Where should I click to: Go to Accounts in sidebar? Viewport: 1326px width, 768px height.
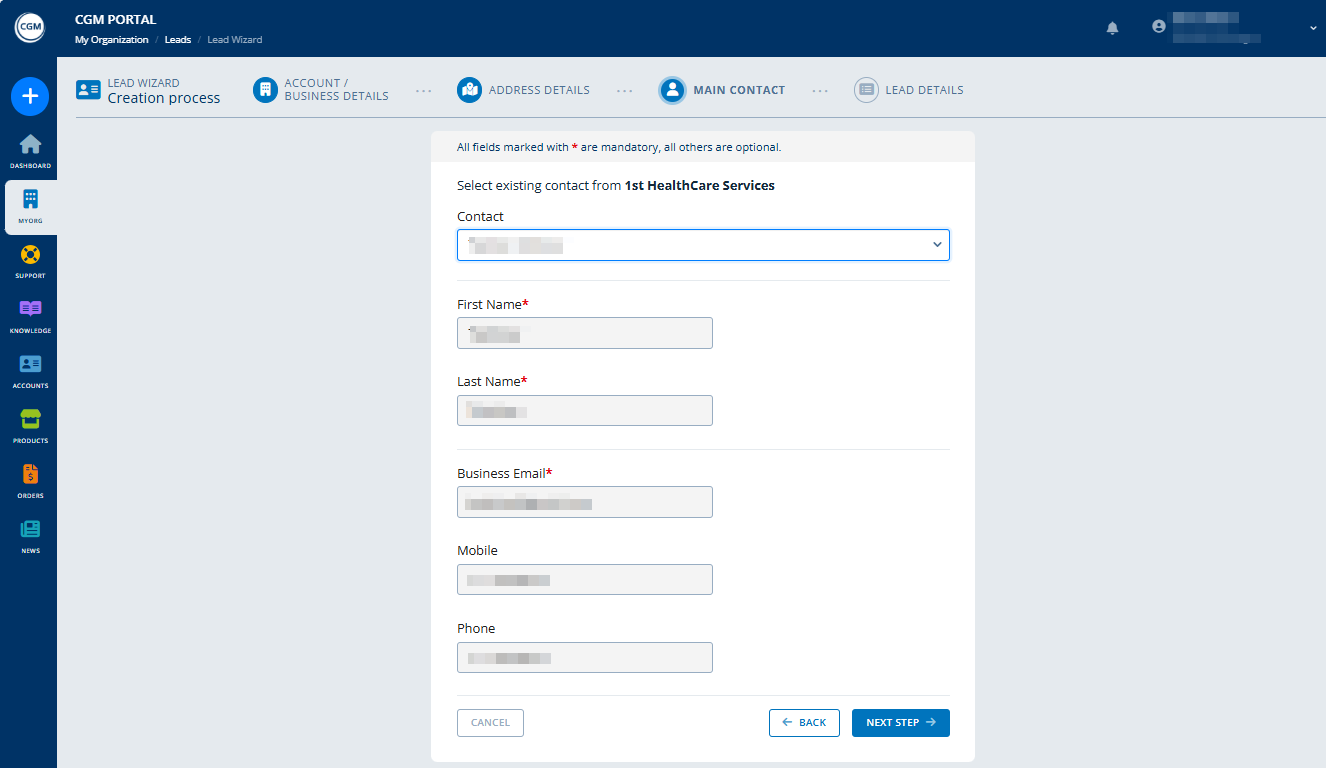coord(30,366)
